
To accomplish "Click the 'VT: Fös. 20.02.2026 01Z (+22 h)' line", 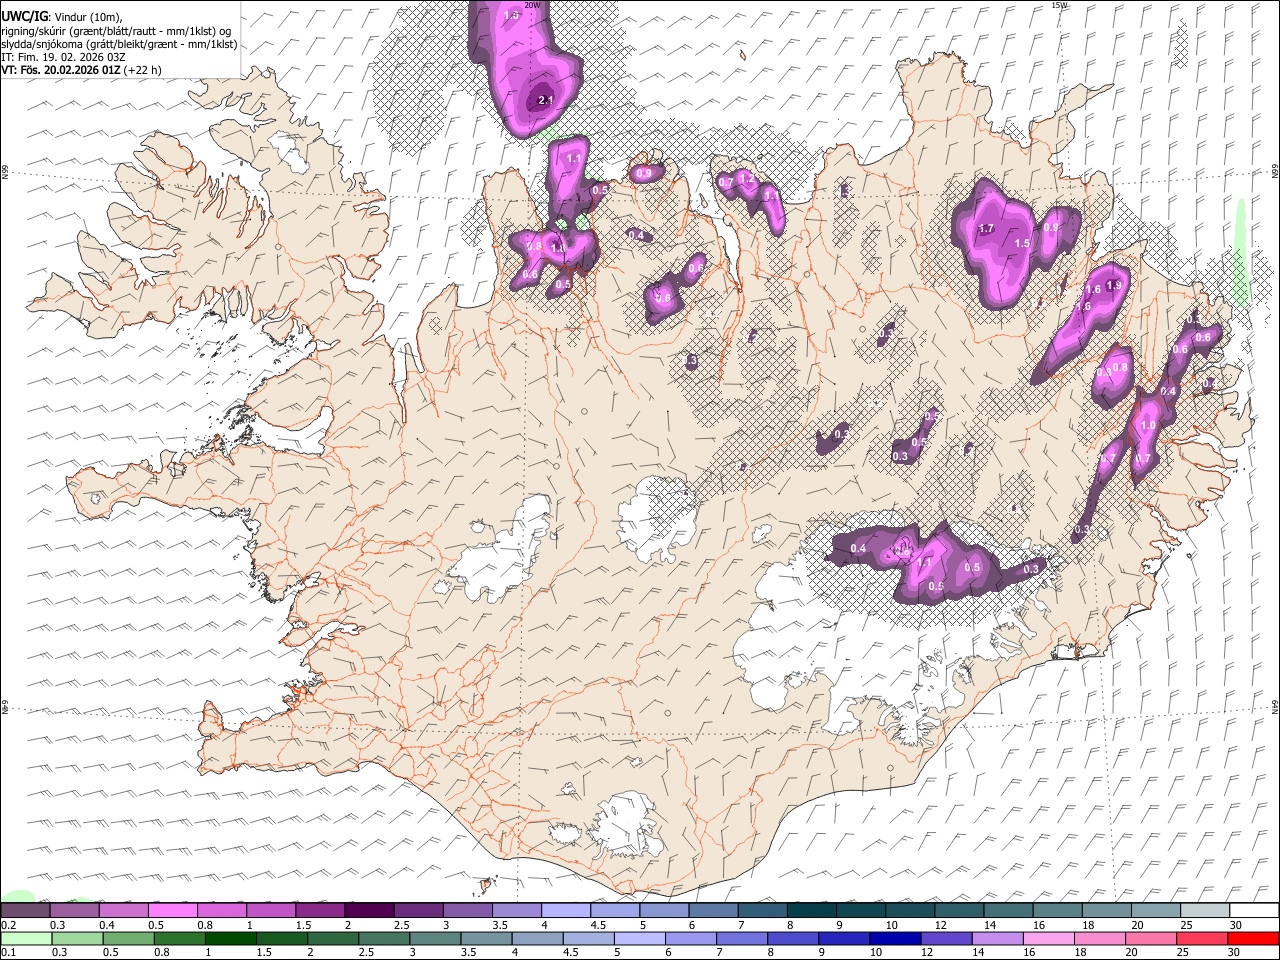I will click(x=82, y=70).
